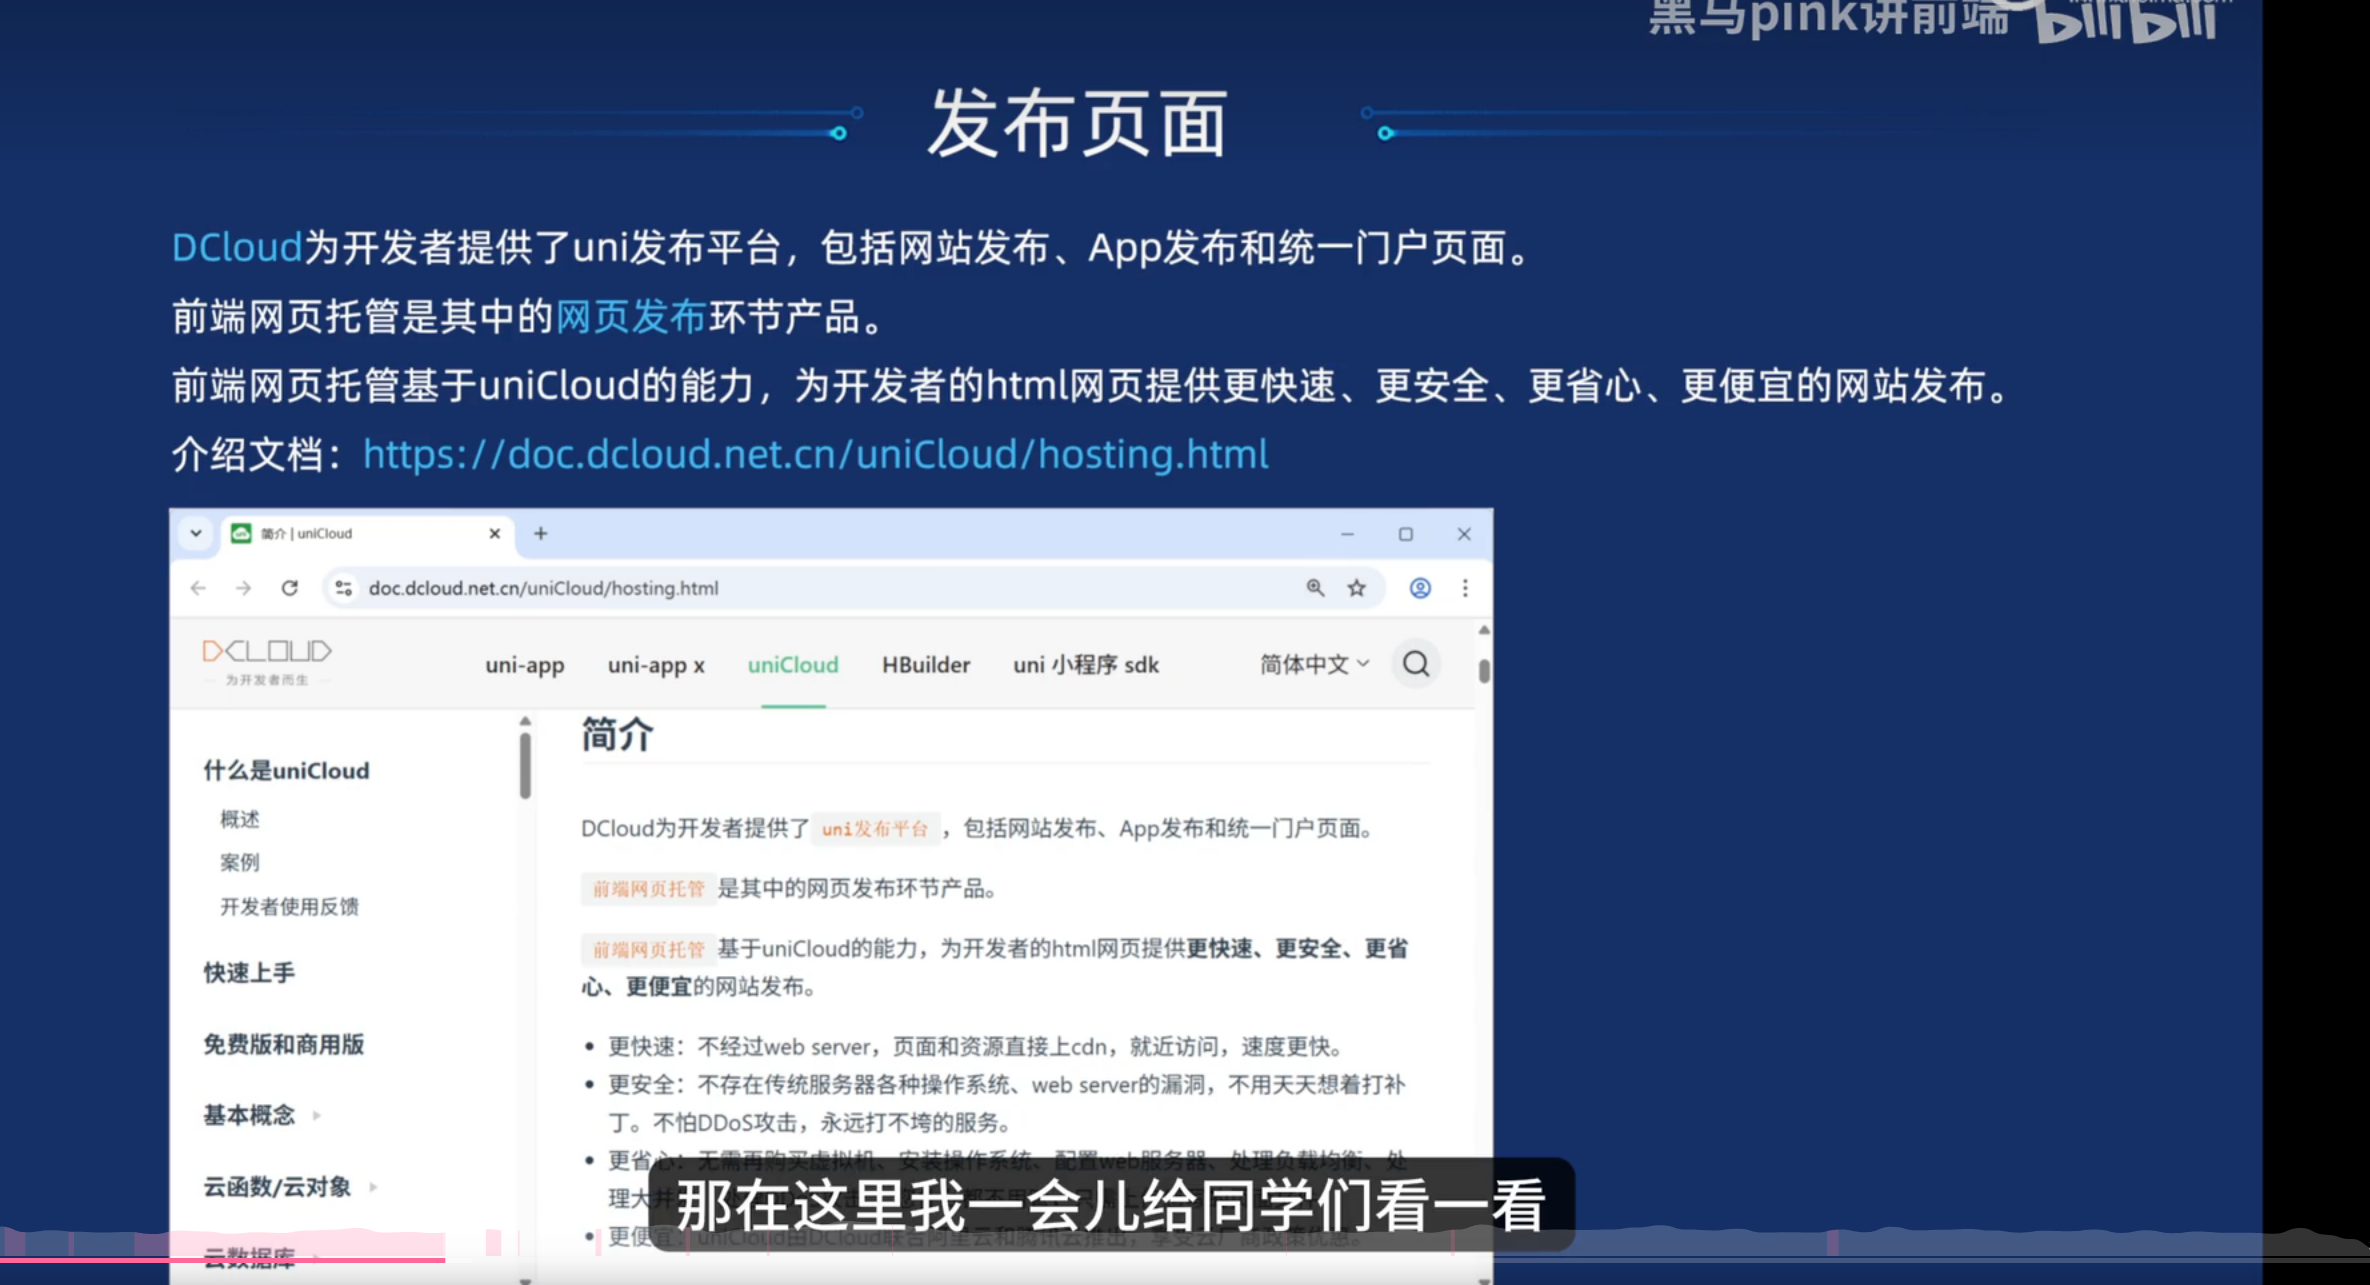Screen dimensions: 2370x1285
Task: Click the video progress bar
Action: (x=1185, y=1259)
